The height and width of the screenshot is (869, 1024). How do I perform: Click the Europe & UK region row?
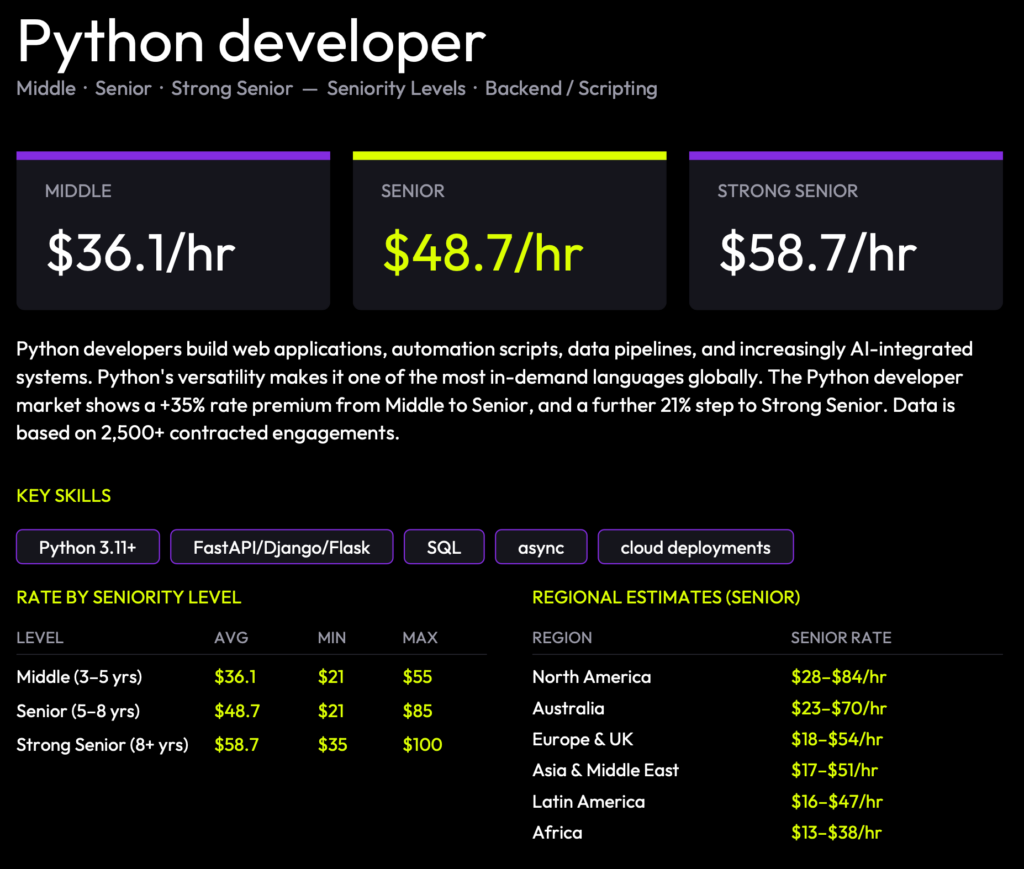point(767,739)
